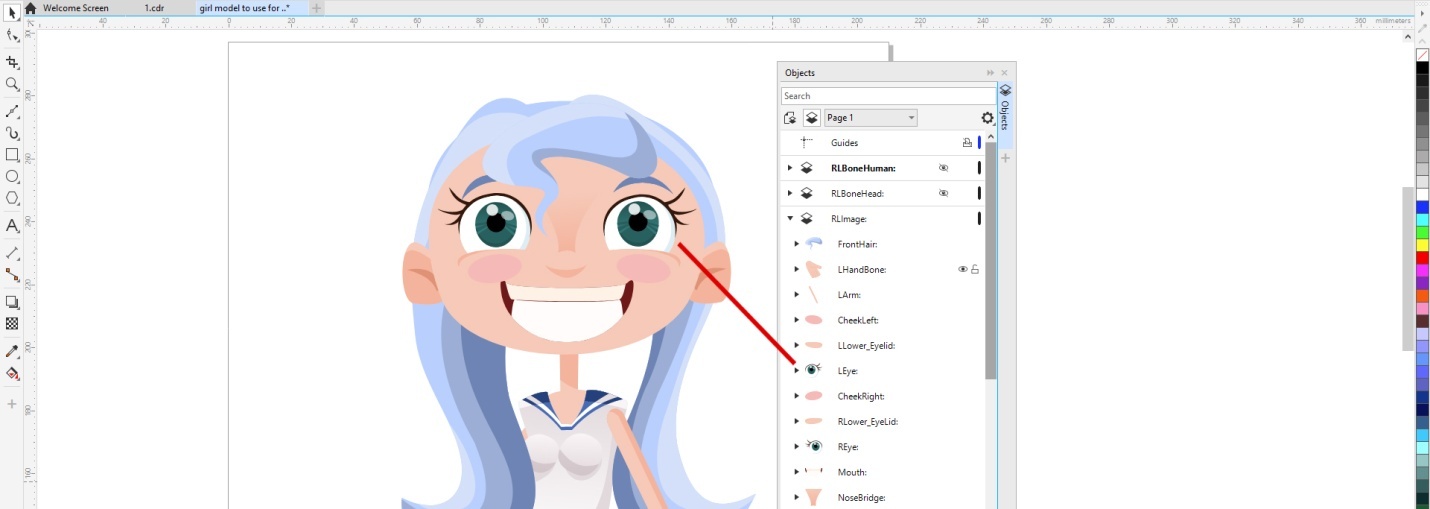The width and height of the screenshot is (1430, 509).
Task: Toggle visibility of RLBoneHuman layer
Action: click(x=943, y=168)
